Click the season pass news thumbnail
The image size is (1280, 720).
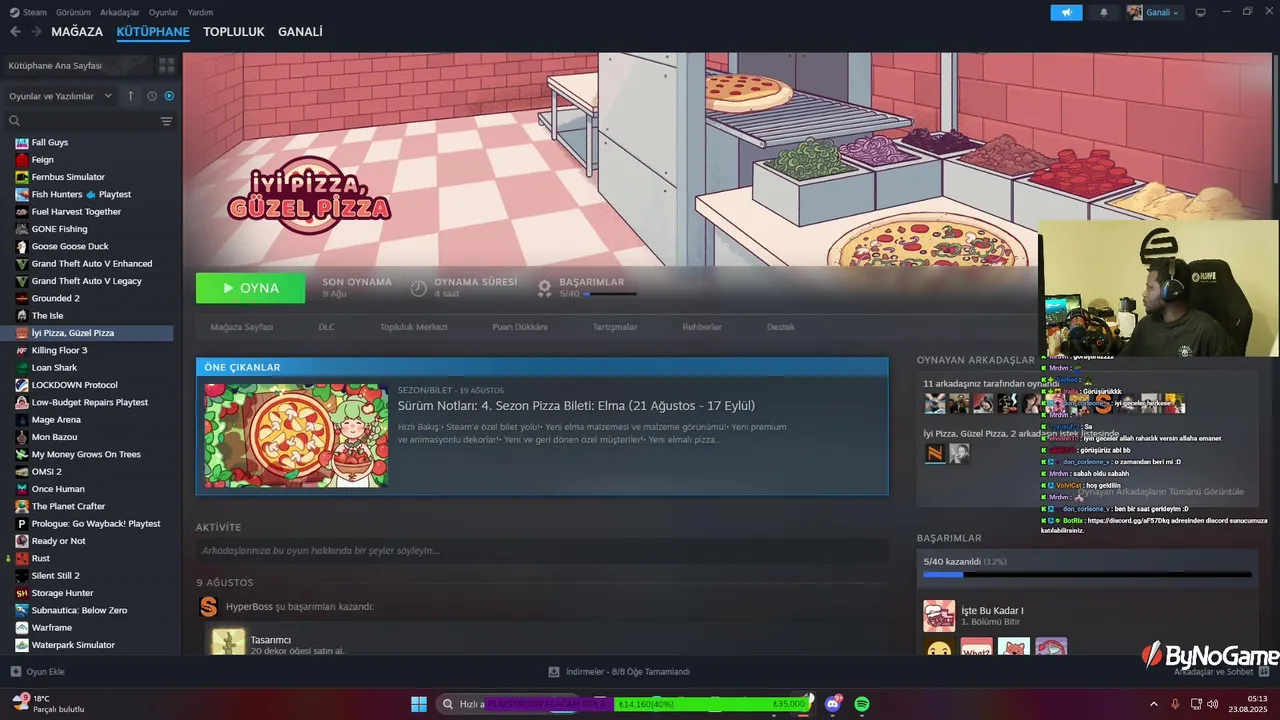click(296, 435)
